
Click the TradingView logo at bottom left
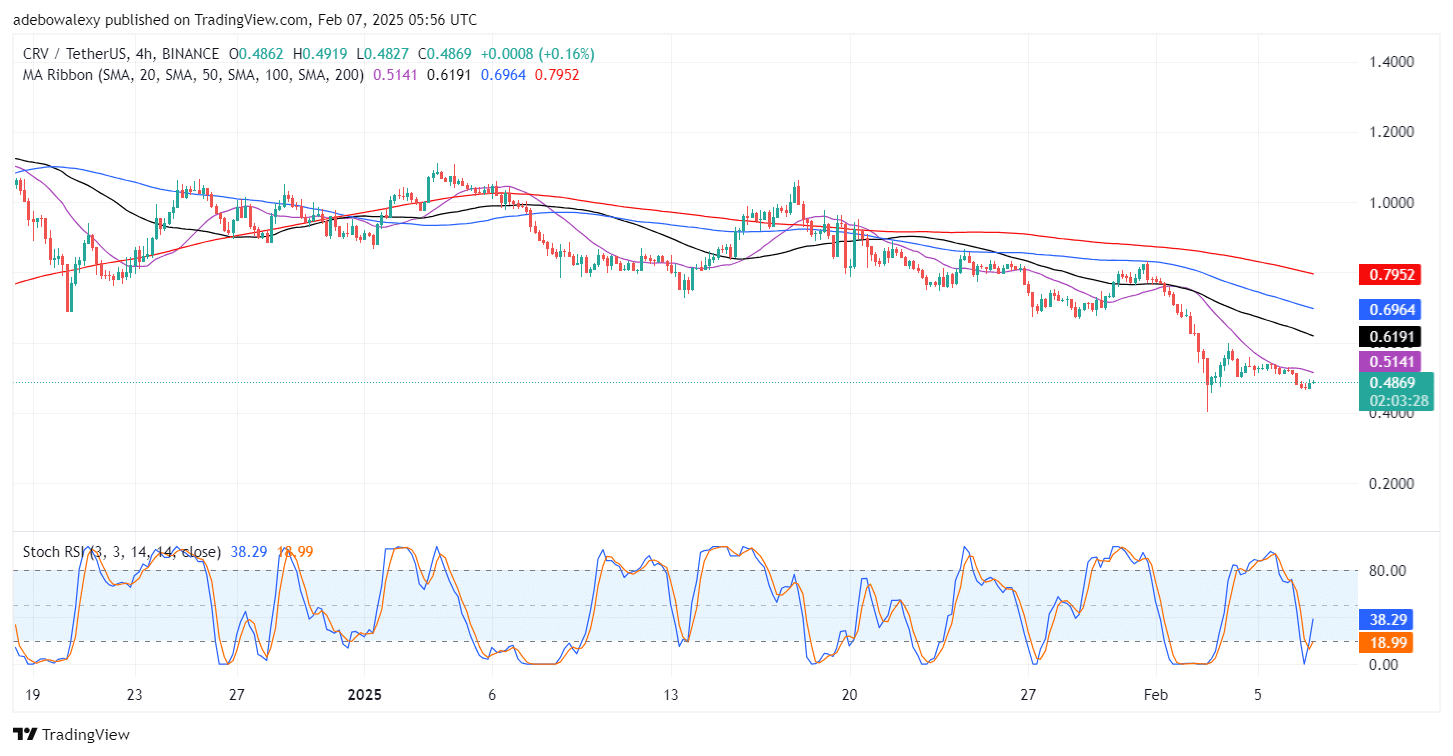(x=71, y=735)
